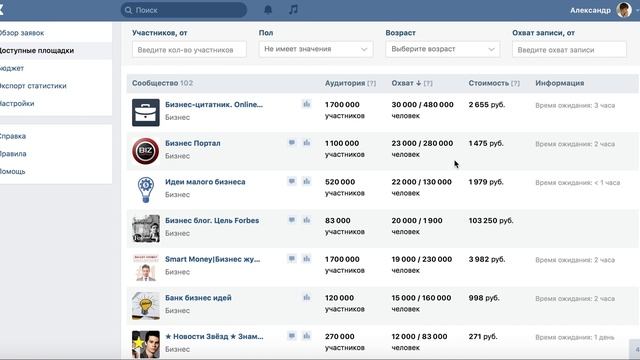Open Бизнес Портал BIZ avatar

[146, 151]
